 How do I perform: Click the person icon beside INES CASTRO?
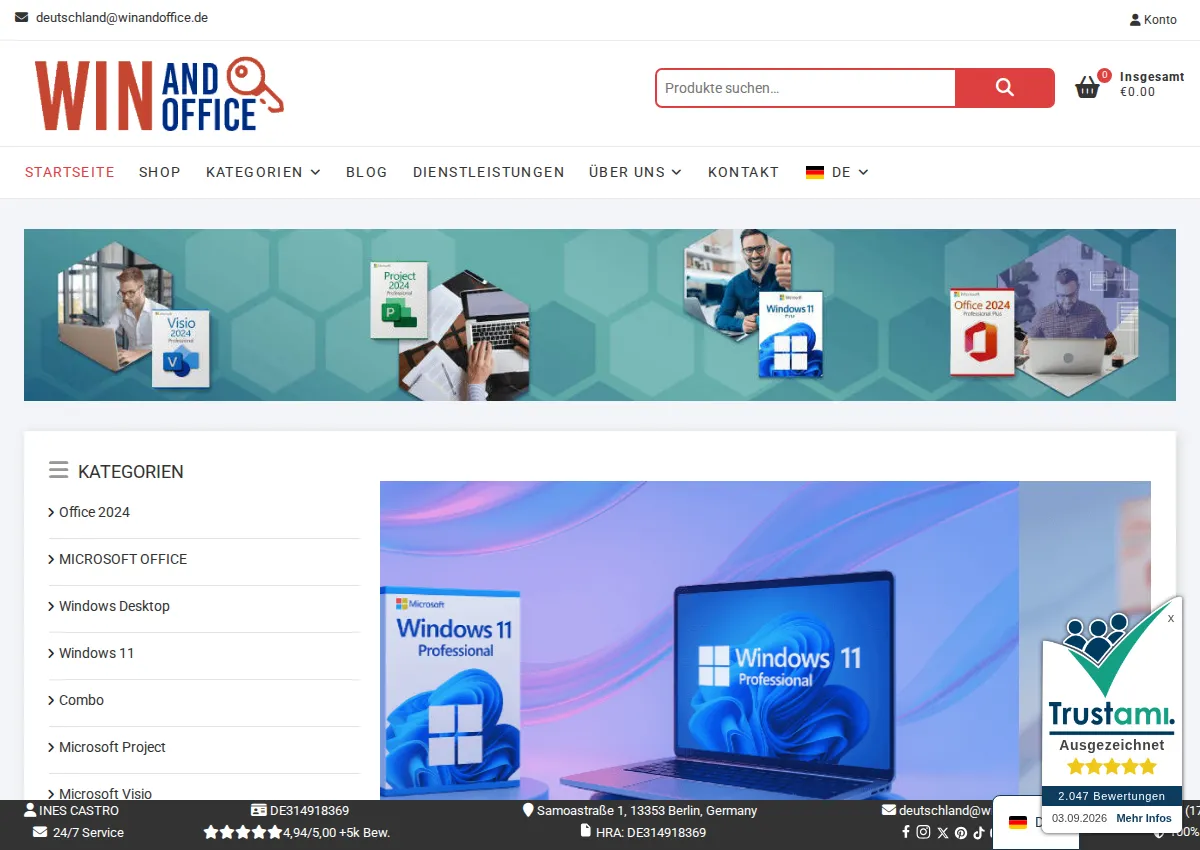coord(30,810)
